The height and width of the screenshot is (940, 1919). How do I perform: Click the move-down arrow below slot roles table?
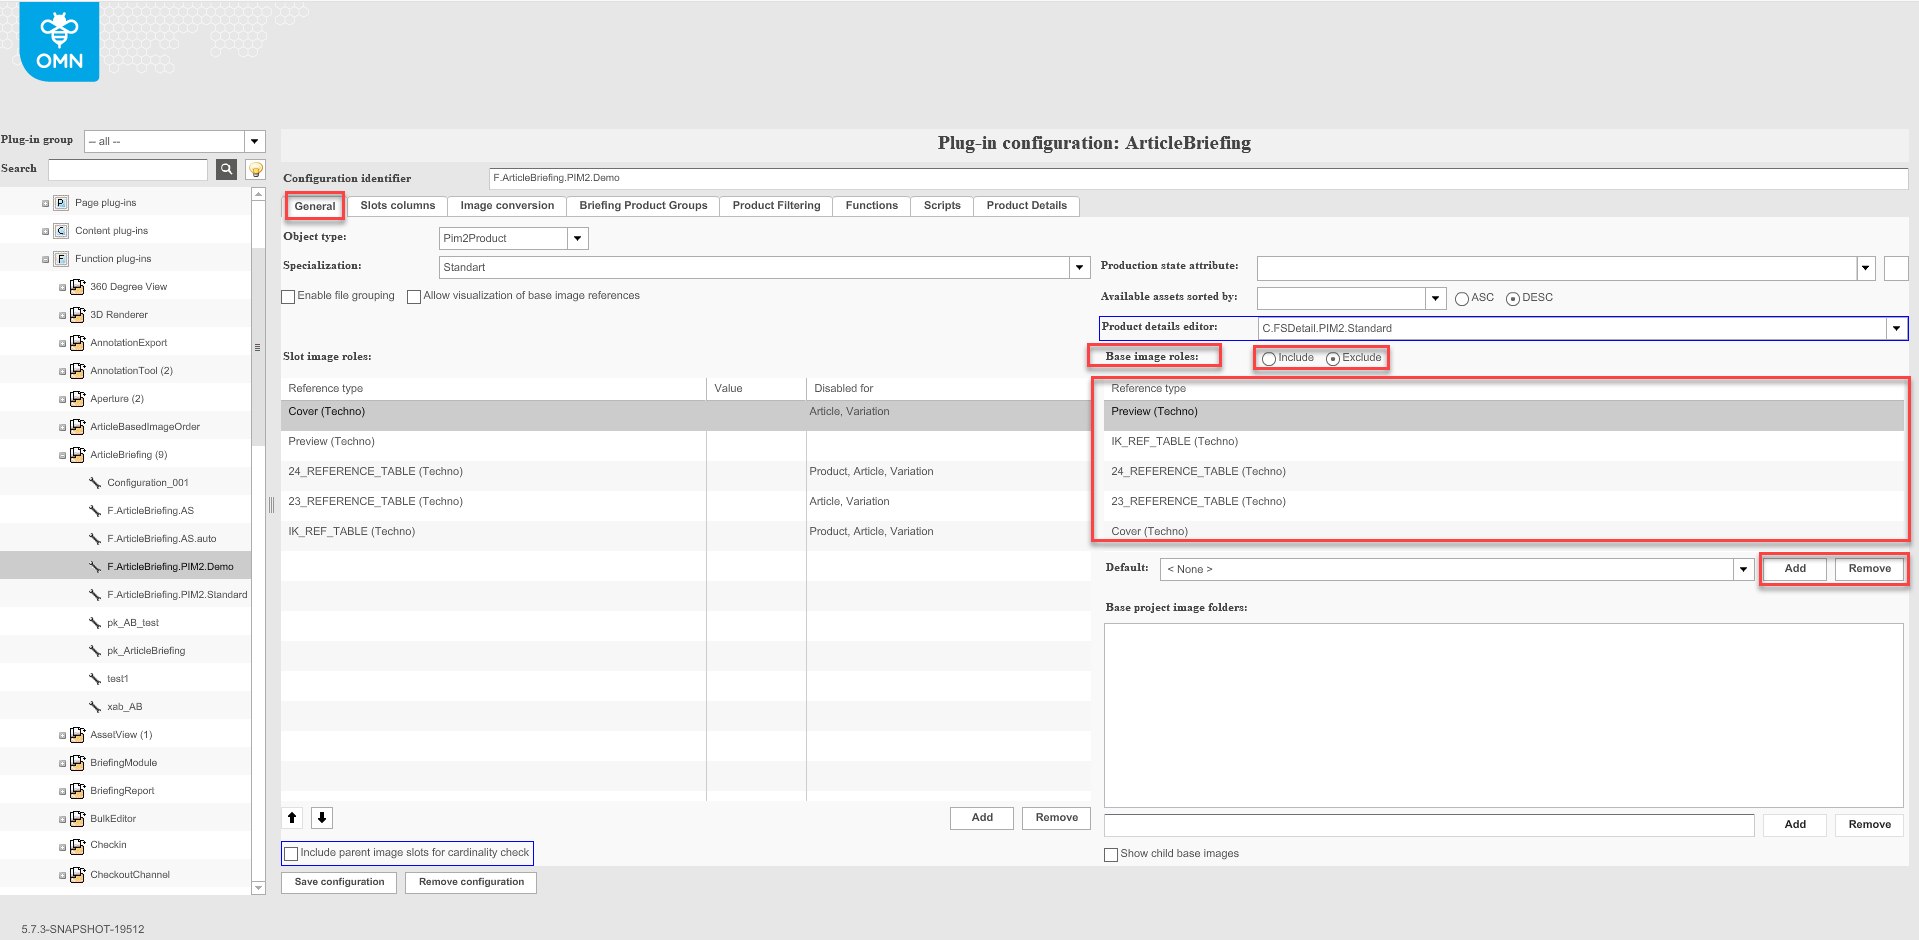coord(321,817)
